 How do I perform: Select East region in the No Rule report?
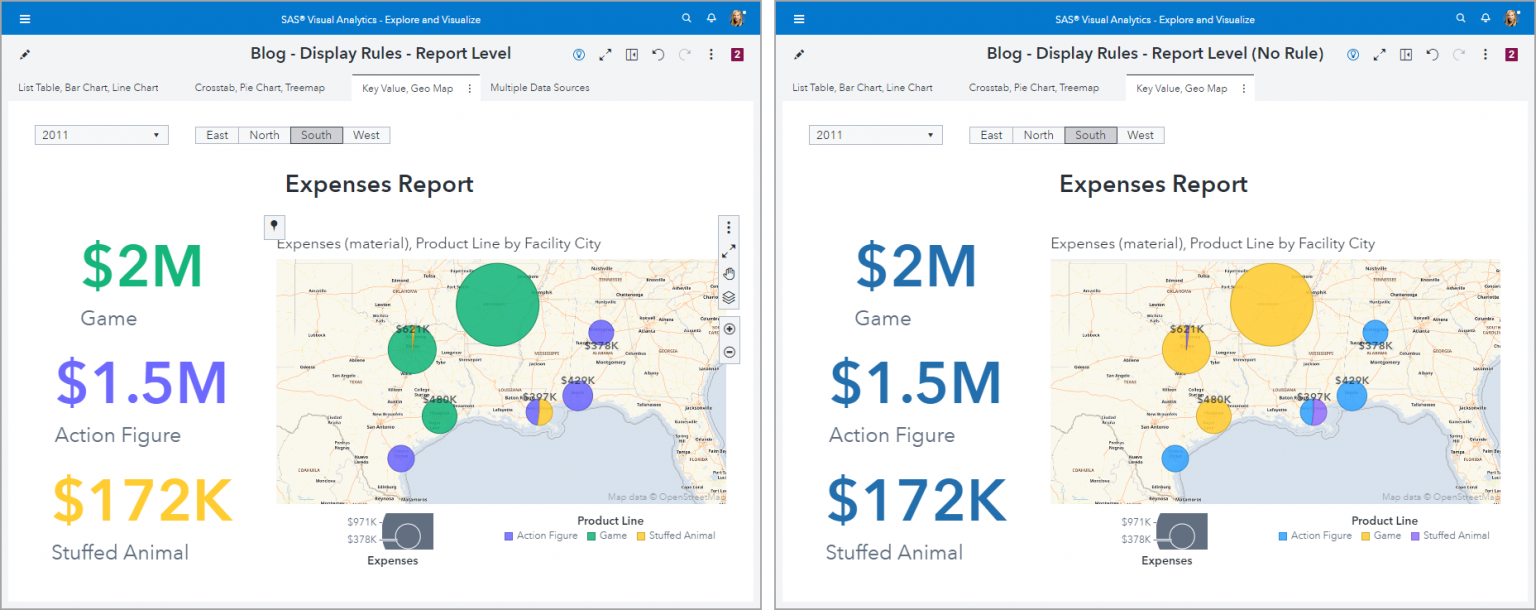click(991, 135)
